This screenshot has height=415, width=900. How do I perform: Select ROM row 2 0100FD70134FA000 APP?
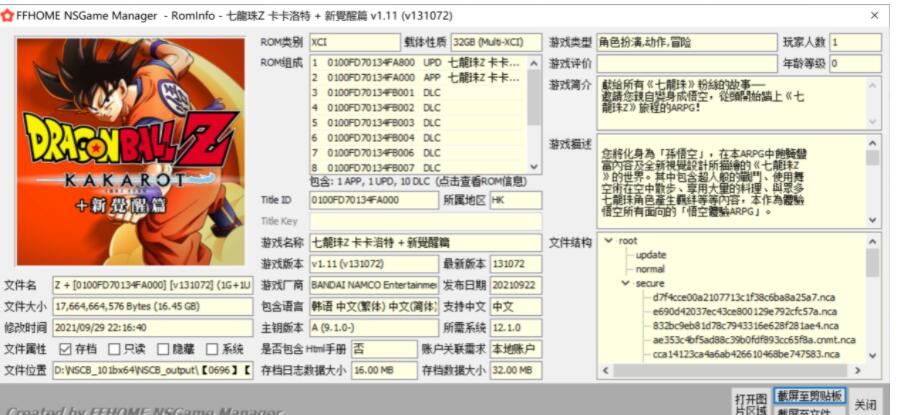pyautogui.click(x=418, y=77)
